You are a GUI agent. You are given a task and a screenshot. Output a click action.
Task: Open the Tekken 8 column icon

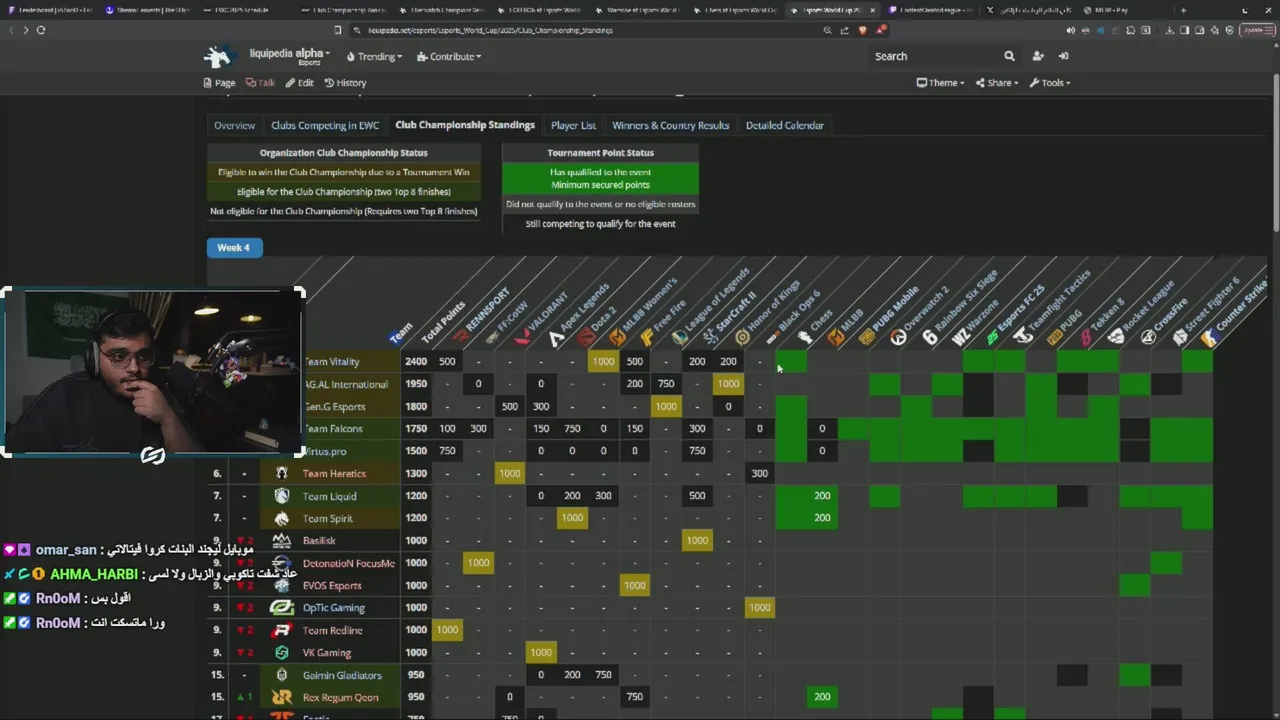[1086, 337]
